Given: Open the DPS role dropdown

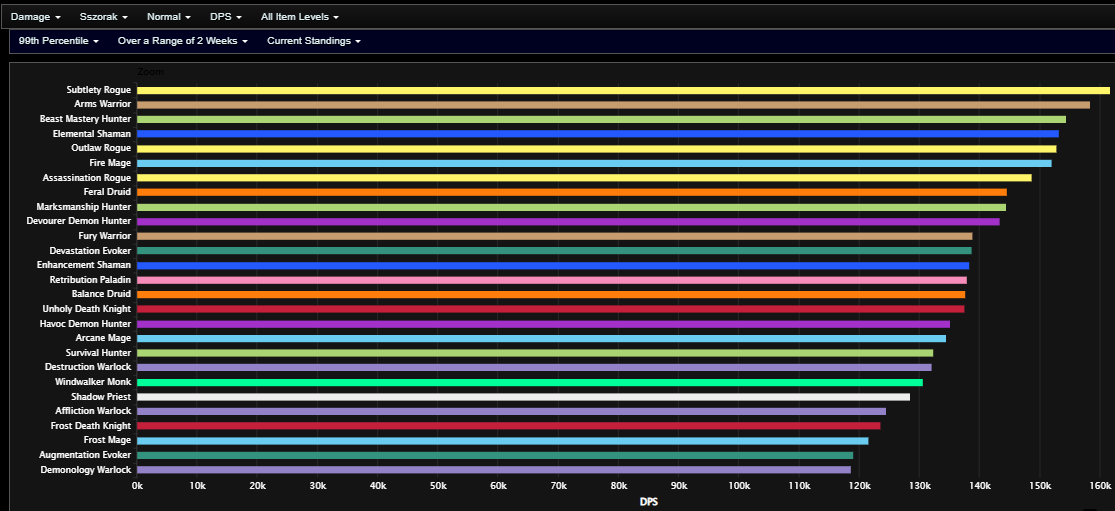Looking at the screenshot, I should click(x=225, y=16).
